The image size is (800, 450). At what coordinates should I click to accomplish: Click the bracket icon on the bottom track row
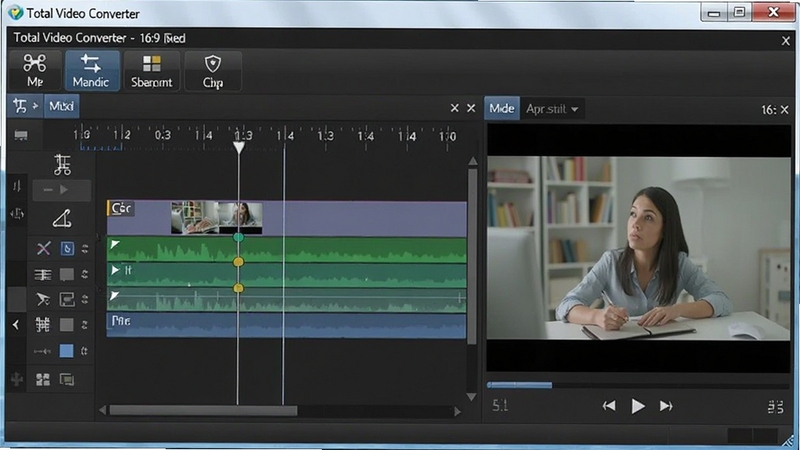click(85, 351)
